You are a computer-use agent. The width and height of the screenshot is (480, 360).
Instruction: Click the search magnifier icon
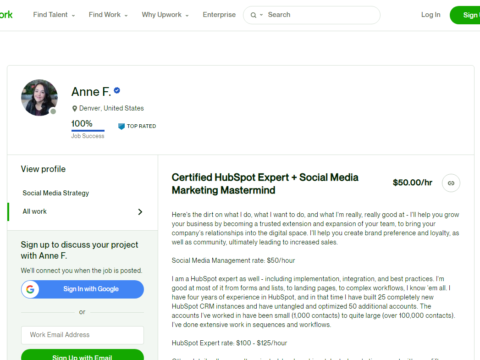[x=253, y=15]
